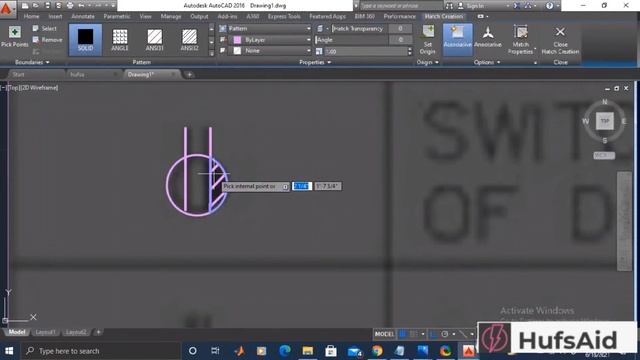Screen dimensions: 640x360
Task: Increment the hatch scale spinner
Action: click(410, 49)
